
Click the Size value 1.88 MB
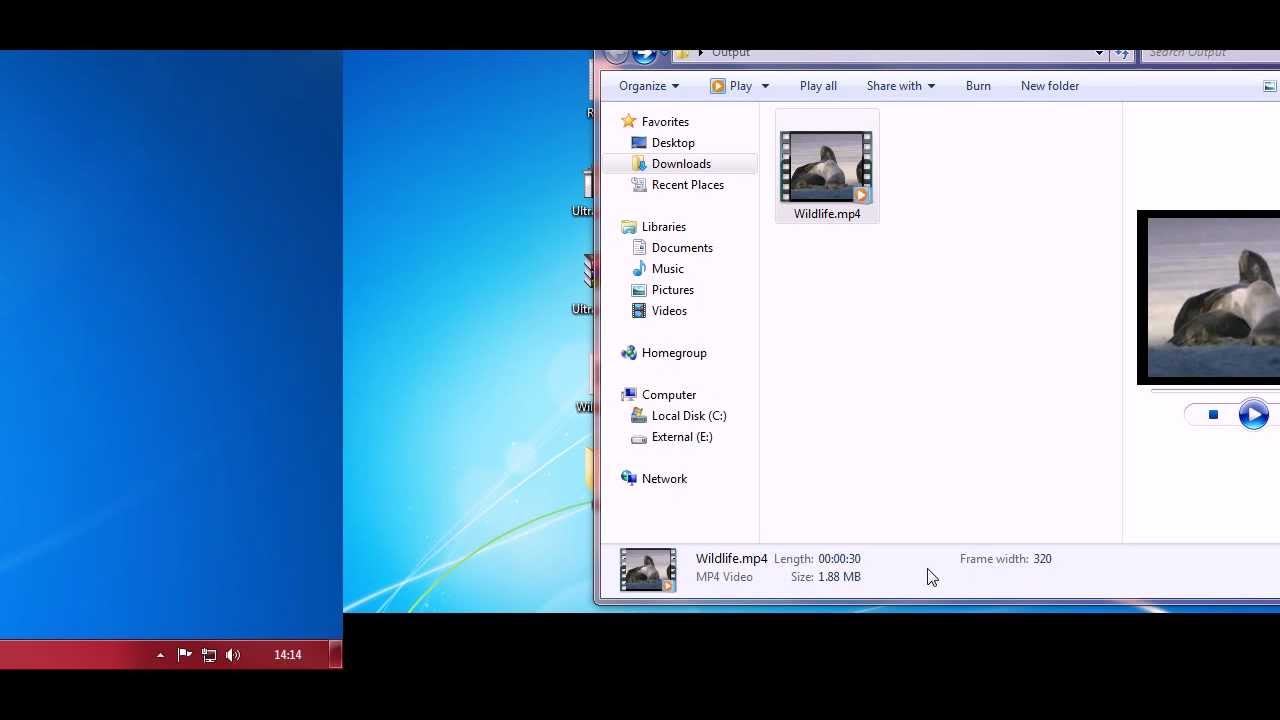click(839, 577)
